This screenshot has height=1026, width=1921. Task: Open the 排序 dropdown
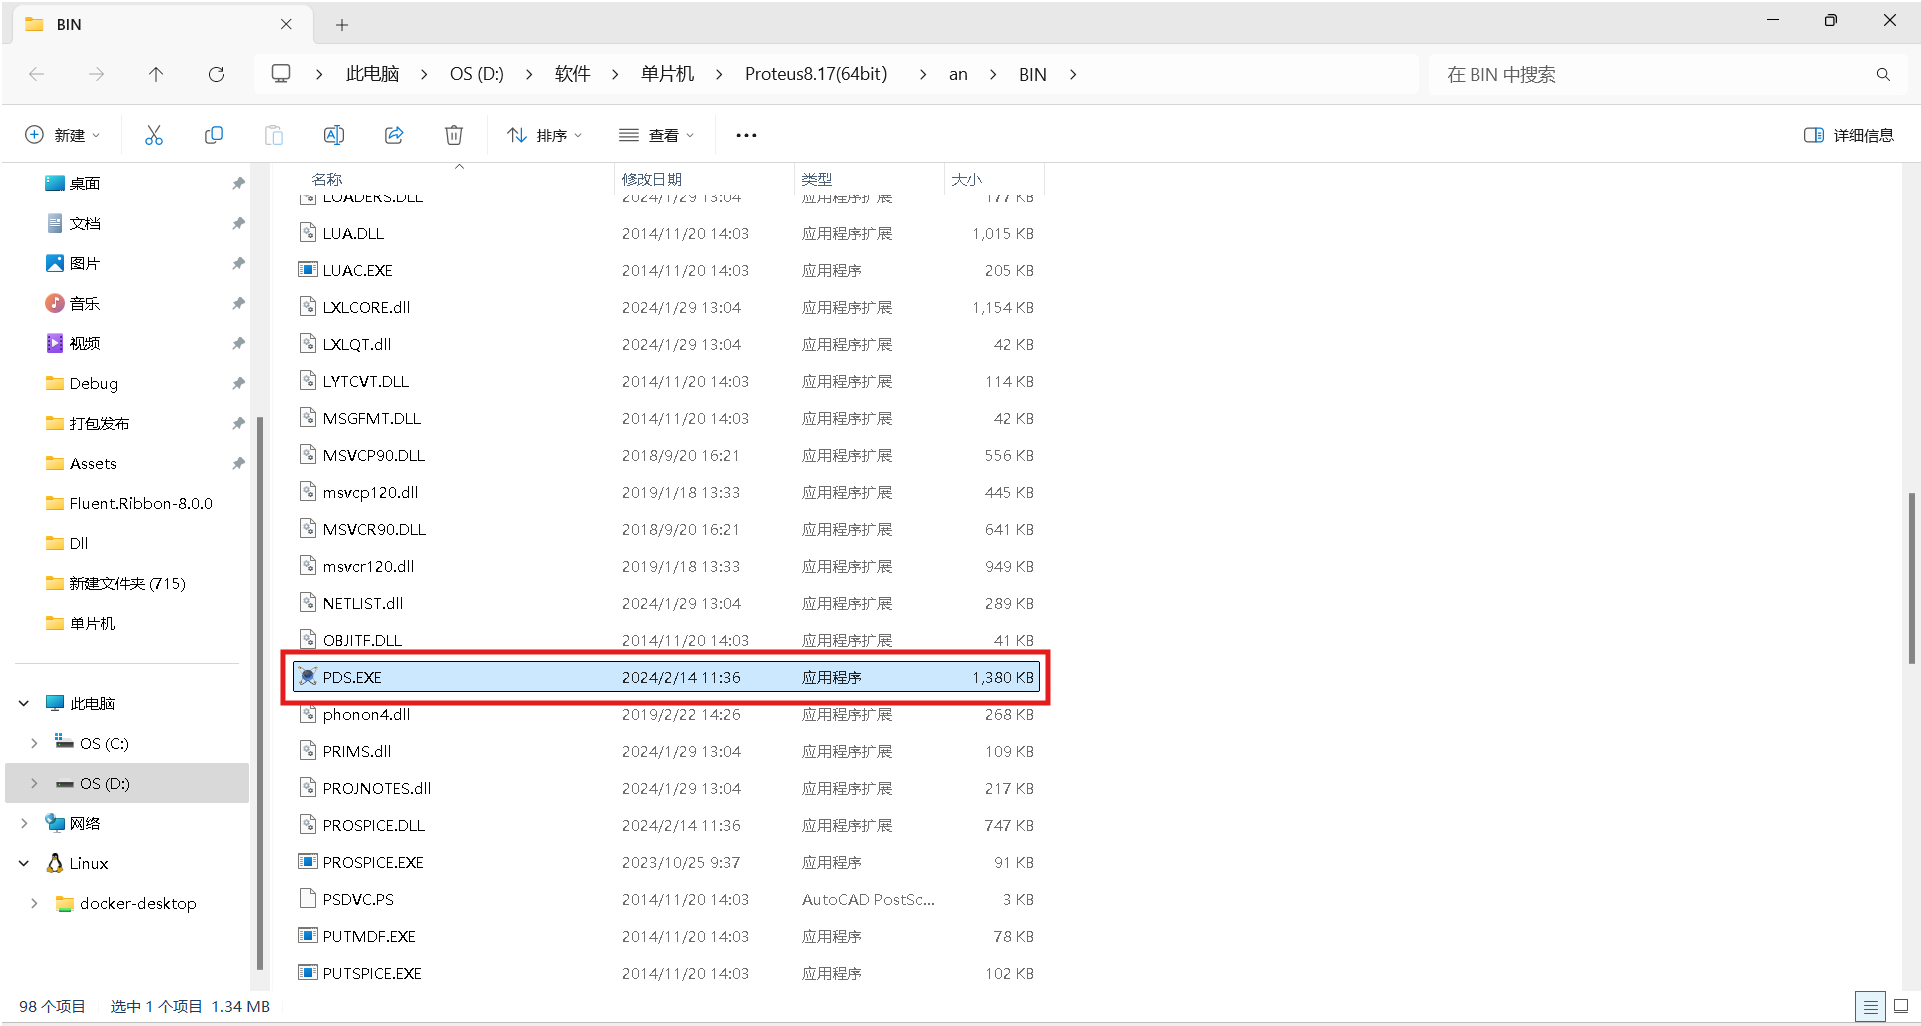544,134
